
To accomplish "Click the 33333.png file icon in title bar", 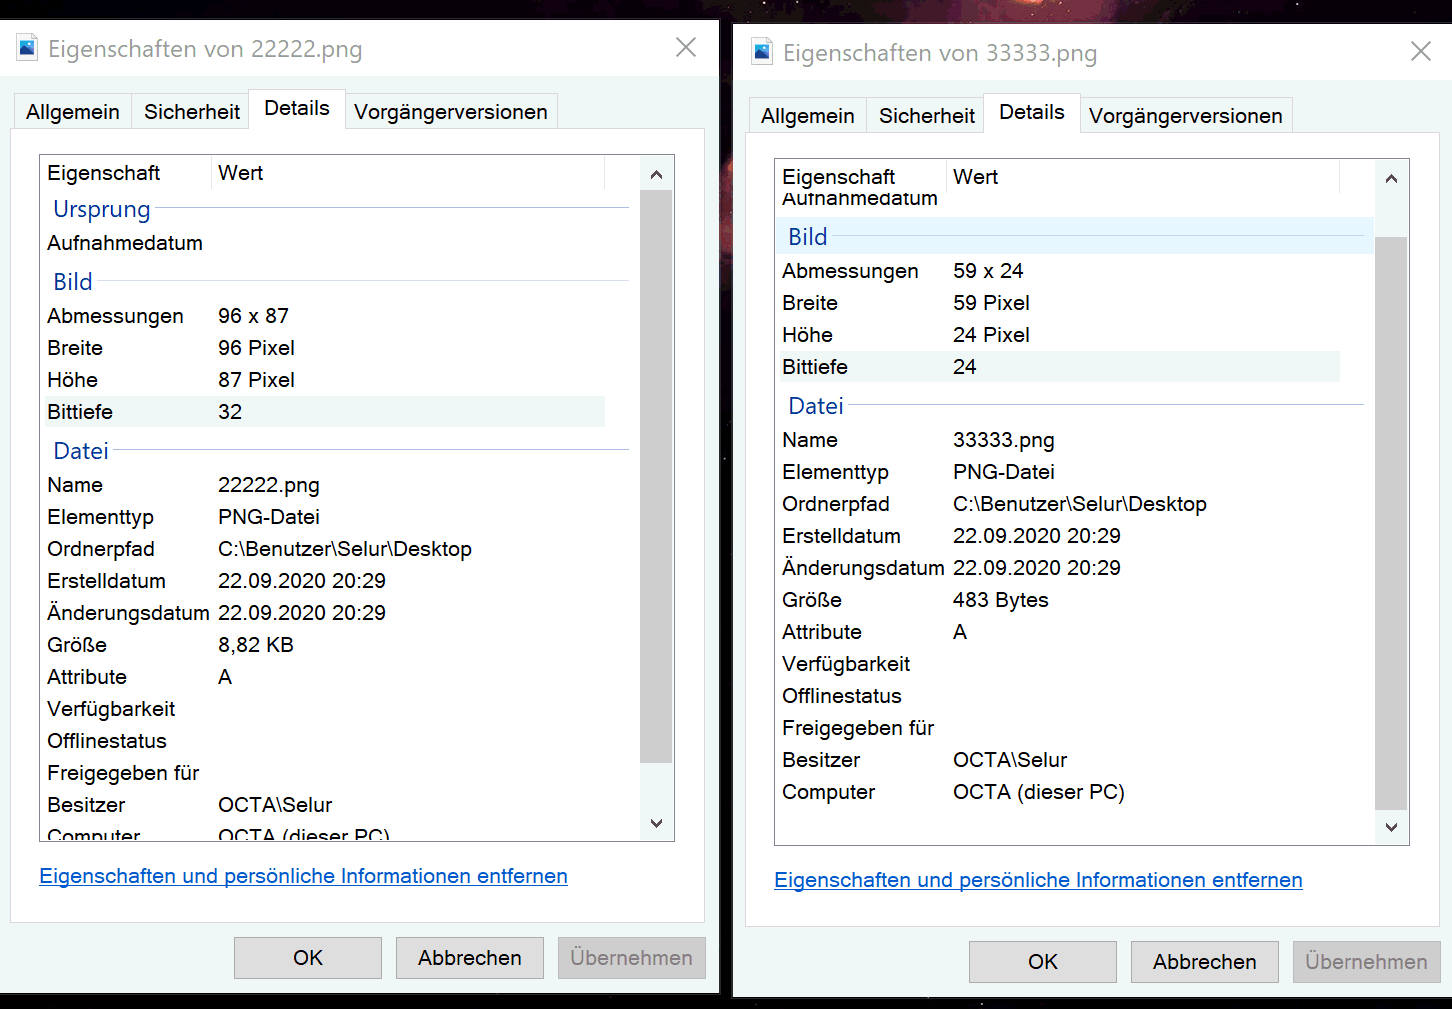I will 762,52.
